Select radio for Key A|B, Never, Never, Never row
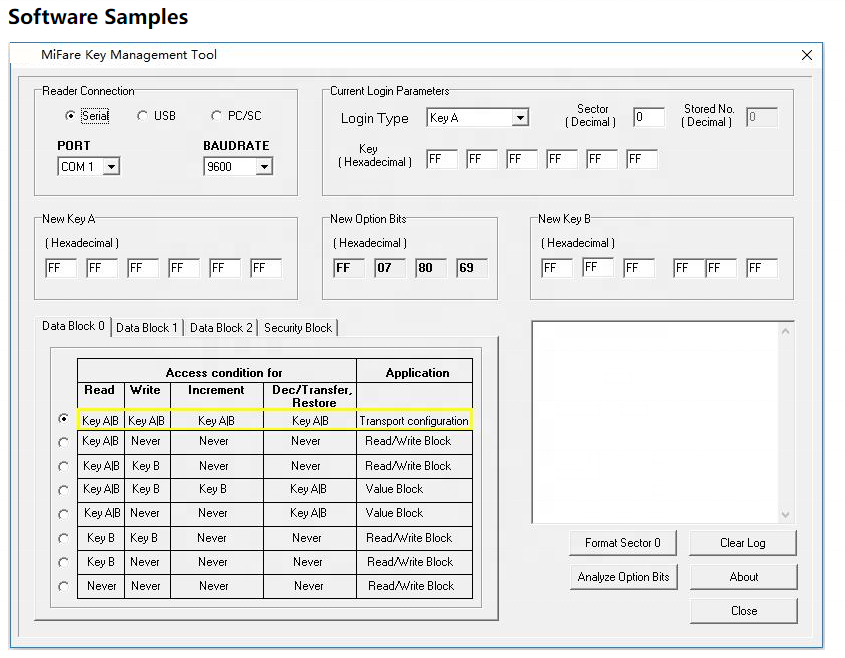 point(64,442)
